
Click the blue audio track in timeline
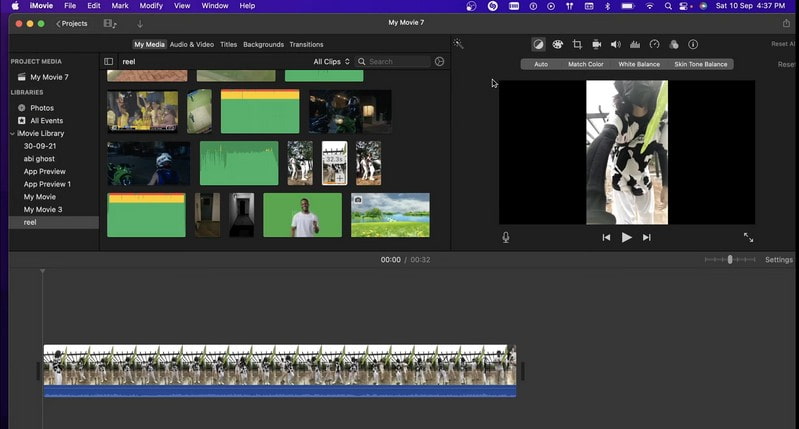[280, 391]
